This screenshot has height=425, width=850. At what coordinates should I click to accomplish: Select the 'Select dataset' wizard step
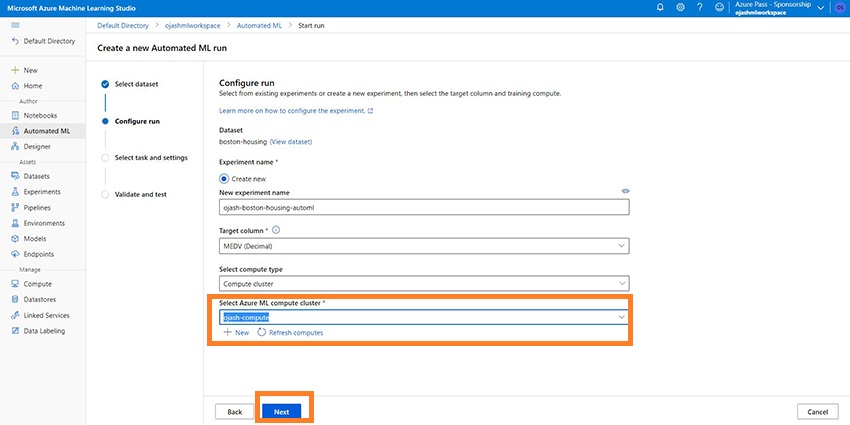(x=136, y=84)
